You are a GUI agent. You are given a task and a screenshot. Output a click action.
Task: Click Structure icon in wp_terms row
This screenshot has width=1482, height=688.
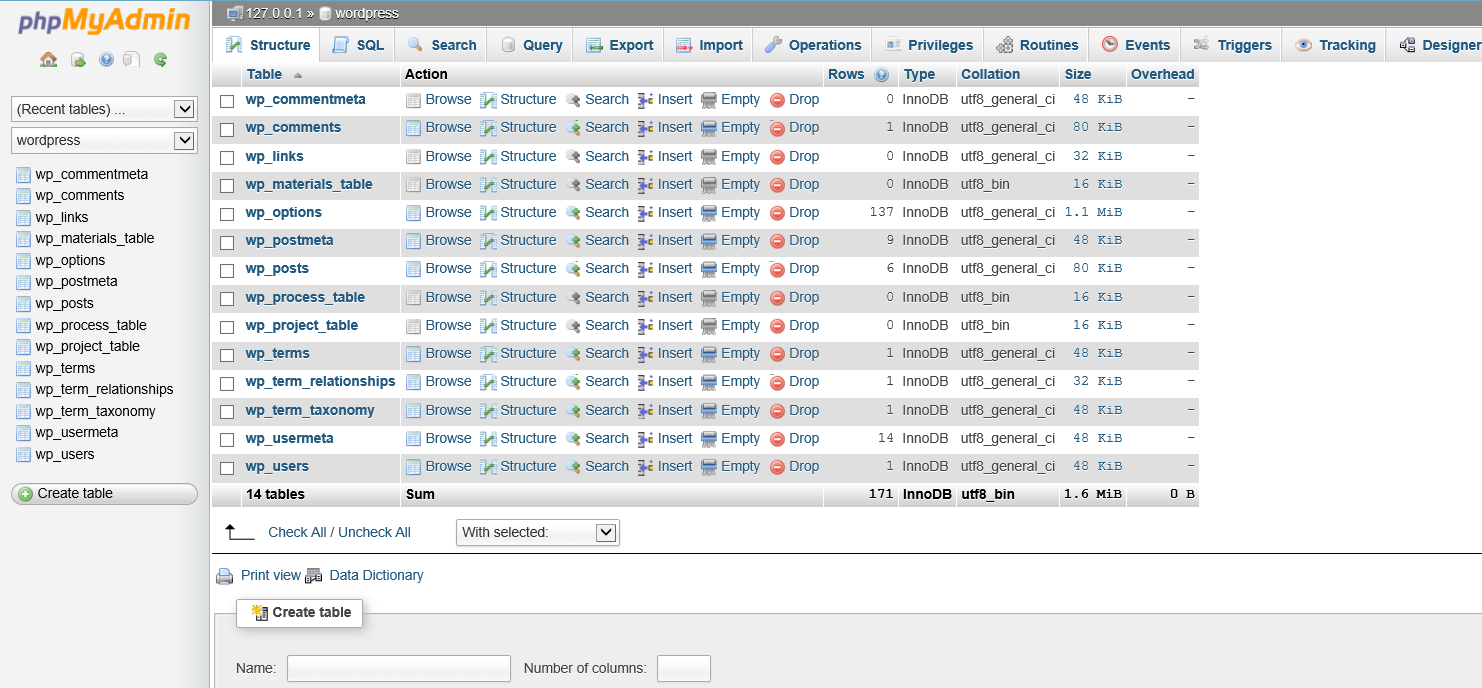click(488, 354)
